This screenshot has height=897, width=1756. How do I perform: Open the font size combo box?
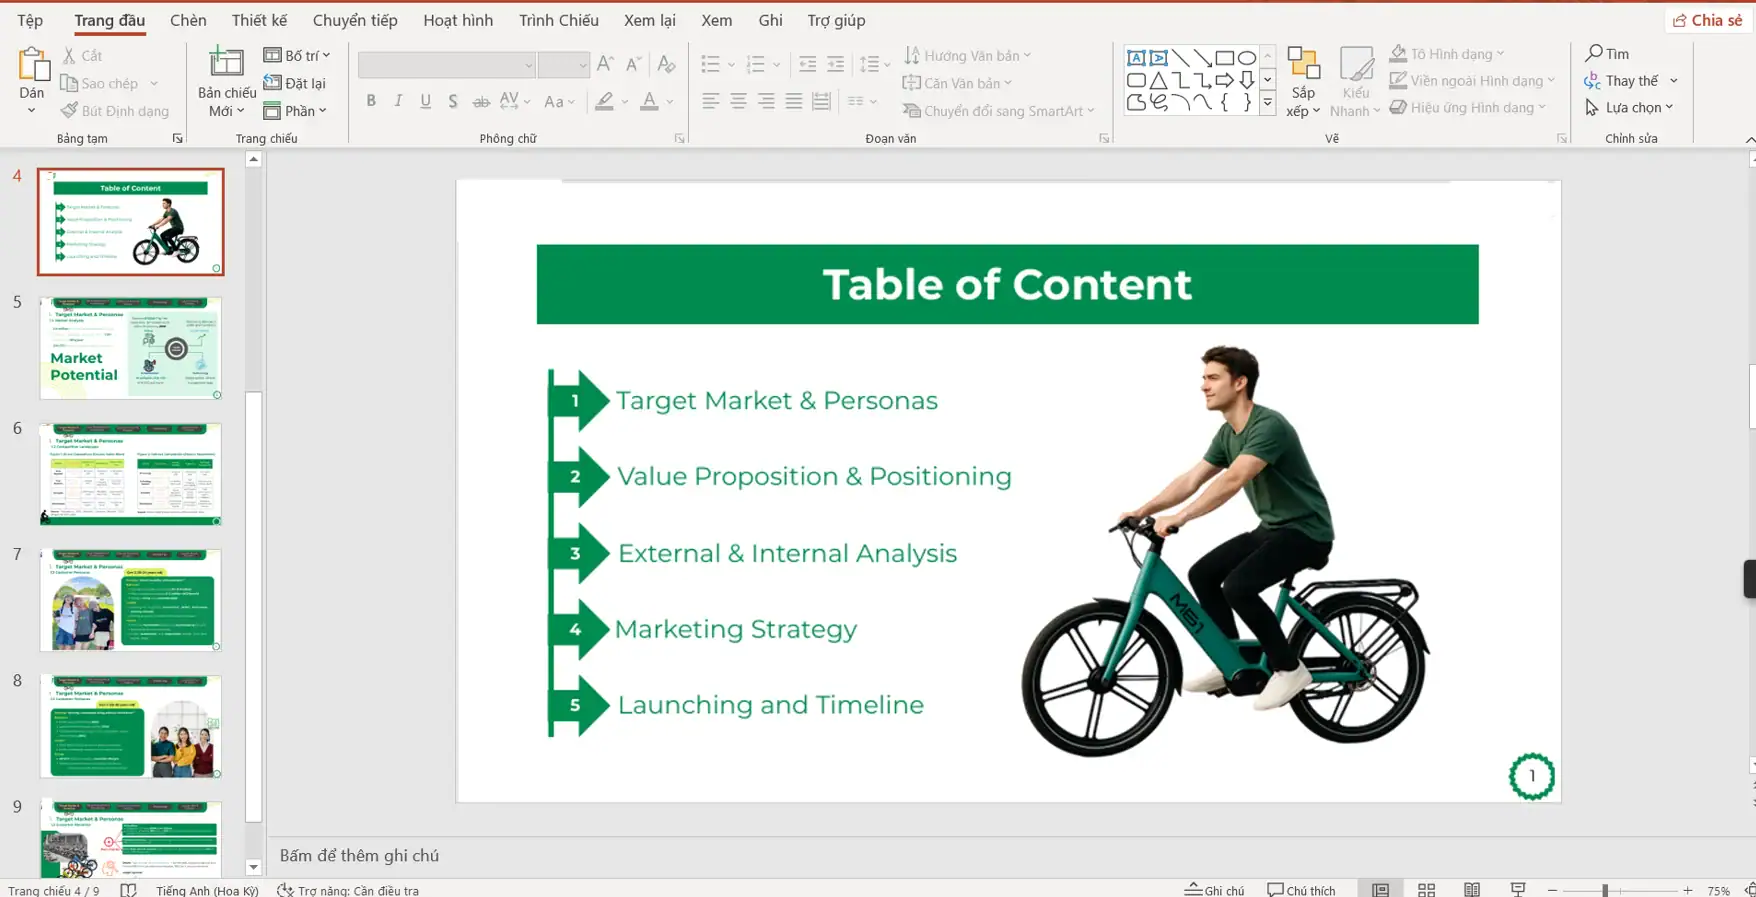(563, 65)
